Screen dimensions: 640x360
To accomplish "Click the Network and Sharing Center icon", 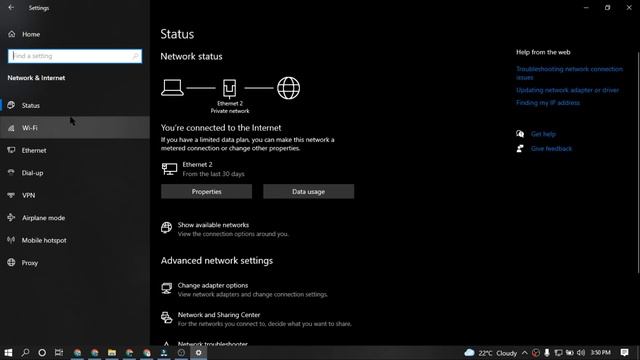I will click(x=167, y=318).
